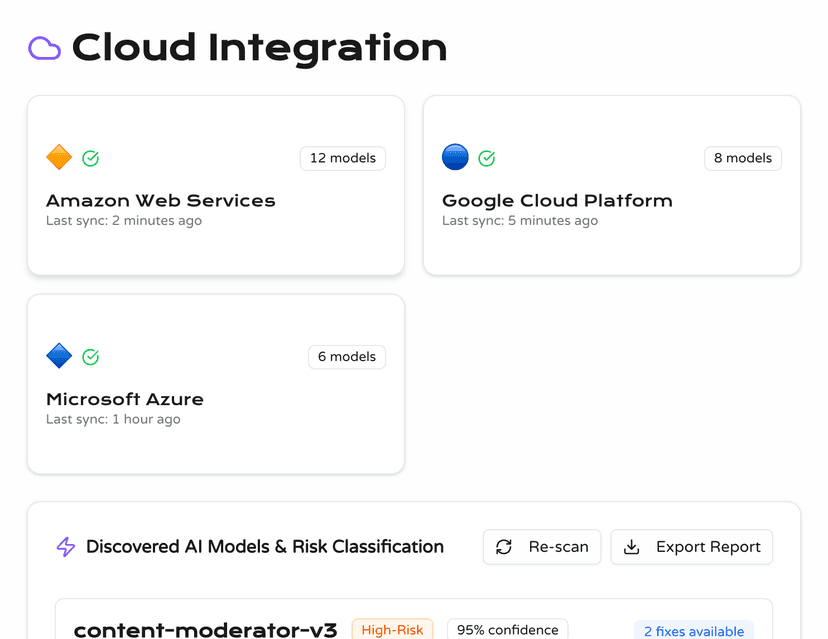This screenshot has width=828, height=639.
Task: Select the High-Risk label on content-moderator-v3
Action: click(x=392, y=629)
